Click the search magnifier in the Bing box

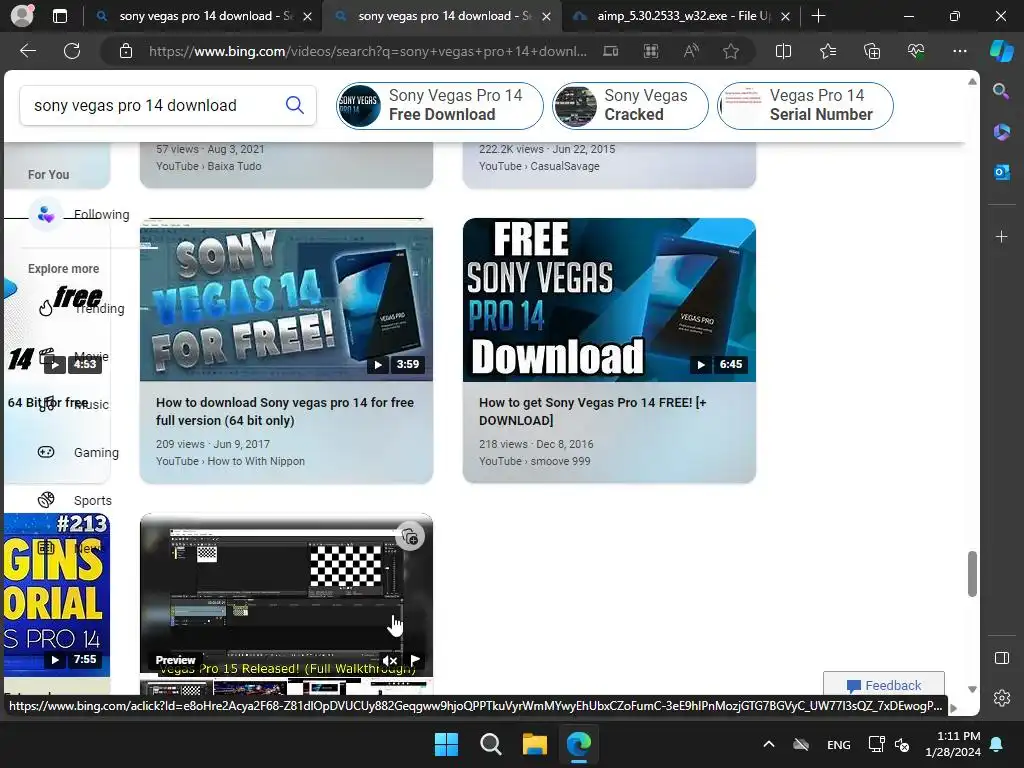(x=295, y=105)
